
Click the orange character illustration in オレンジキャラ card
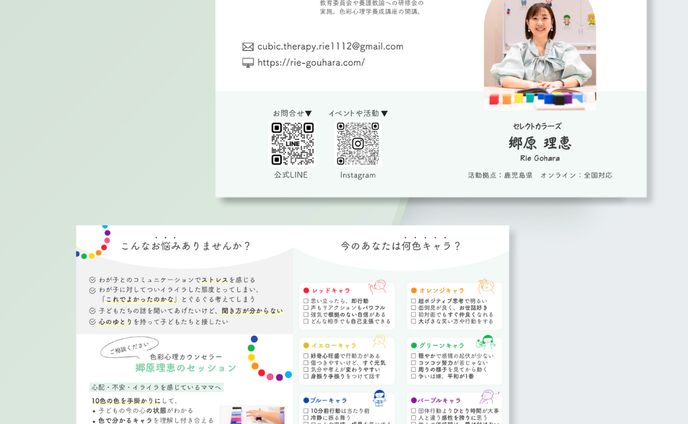coord(486,286)
